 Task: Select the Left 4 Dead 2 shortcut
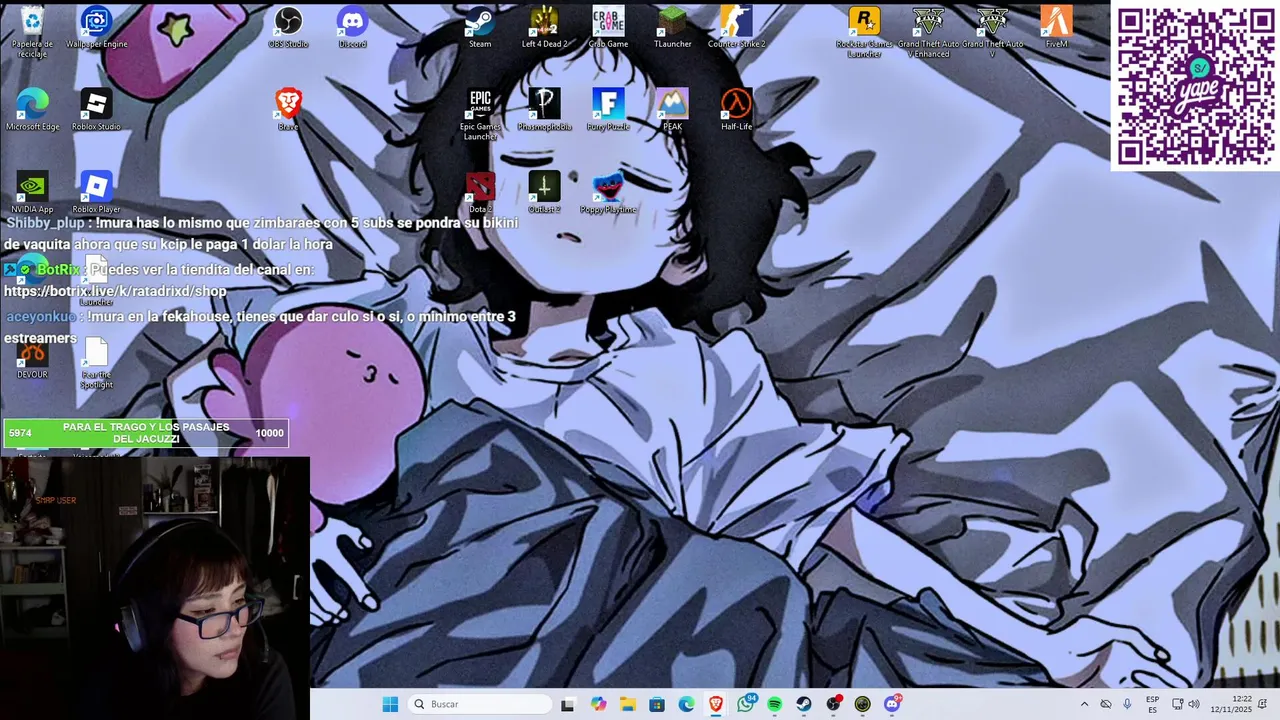point(544,27)
